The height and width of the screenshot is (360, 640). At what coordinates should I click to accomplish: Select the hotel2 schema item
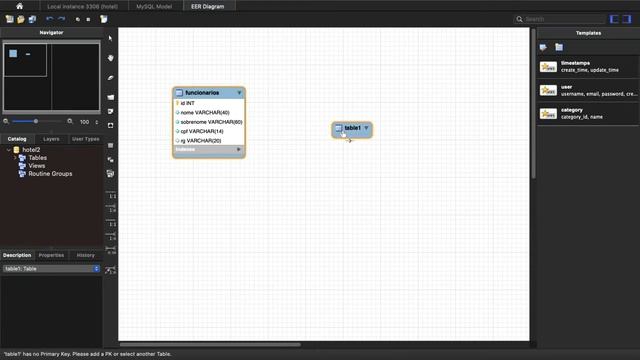[31, 150]
